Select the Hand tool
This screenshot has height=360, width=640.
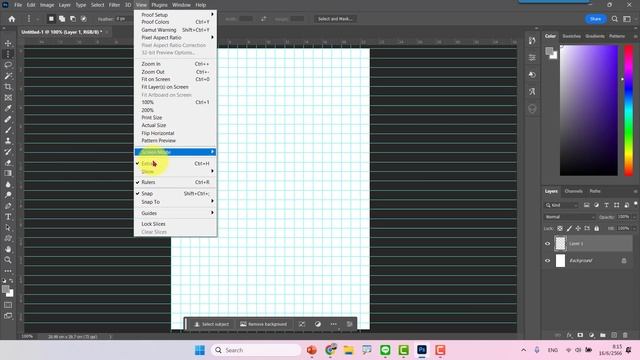8,249
